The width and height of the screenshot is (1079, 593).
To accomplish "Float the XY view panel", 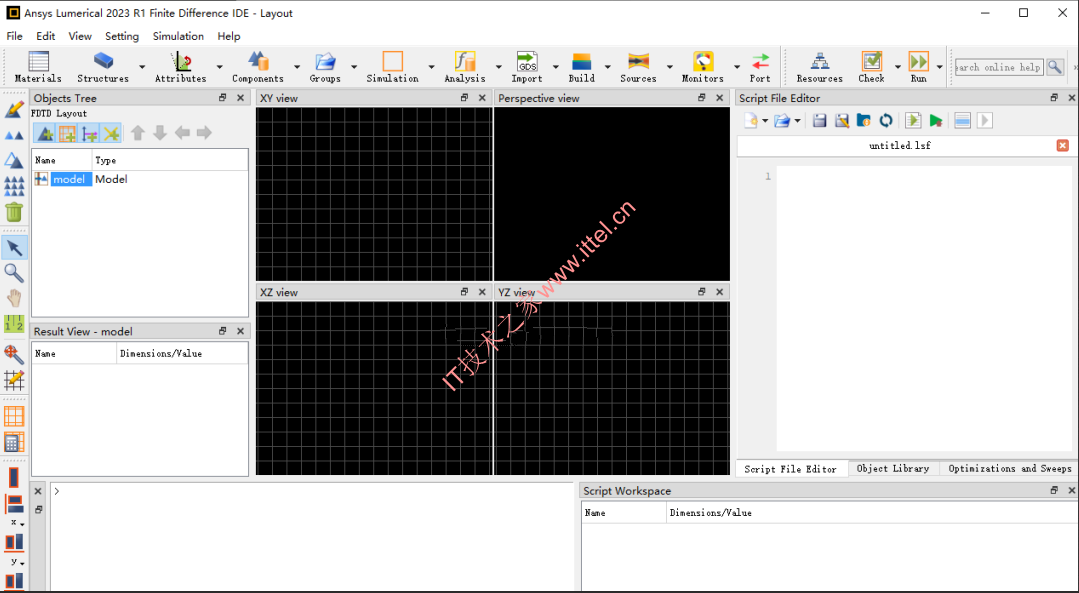I will tap(464, 98).
